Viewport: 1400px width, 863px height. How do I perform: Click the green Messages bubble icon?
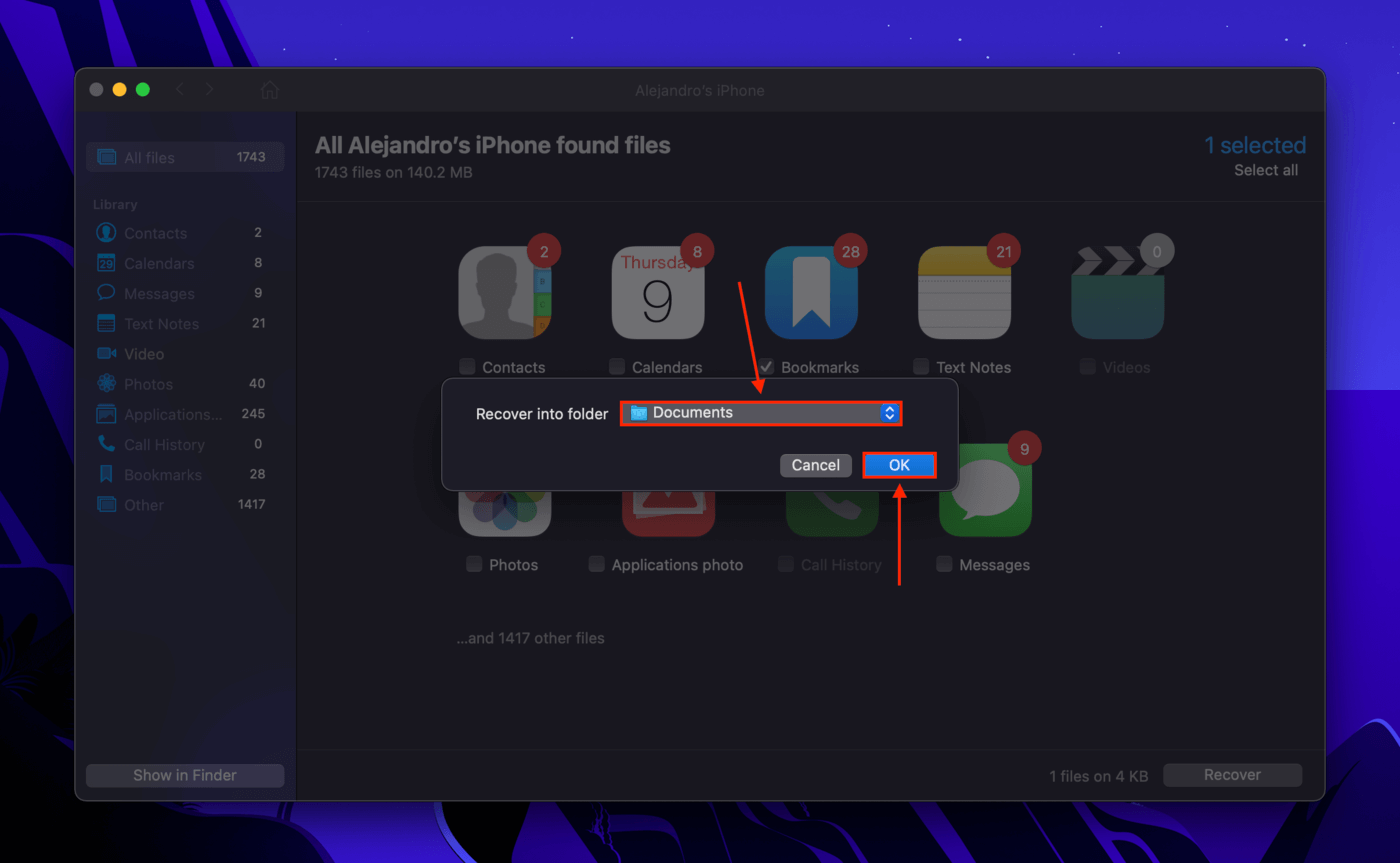tap(985, 490)
